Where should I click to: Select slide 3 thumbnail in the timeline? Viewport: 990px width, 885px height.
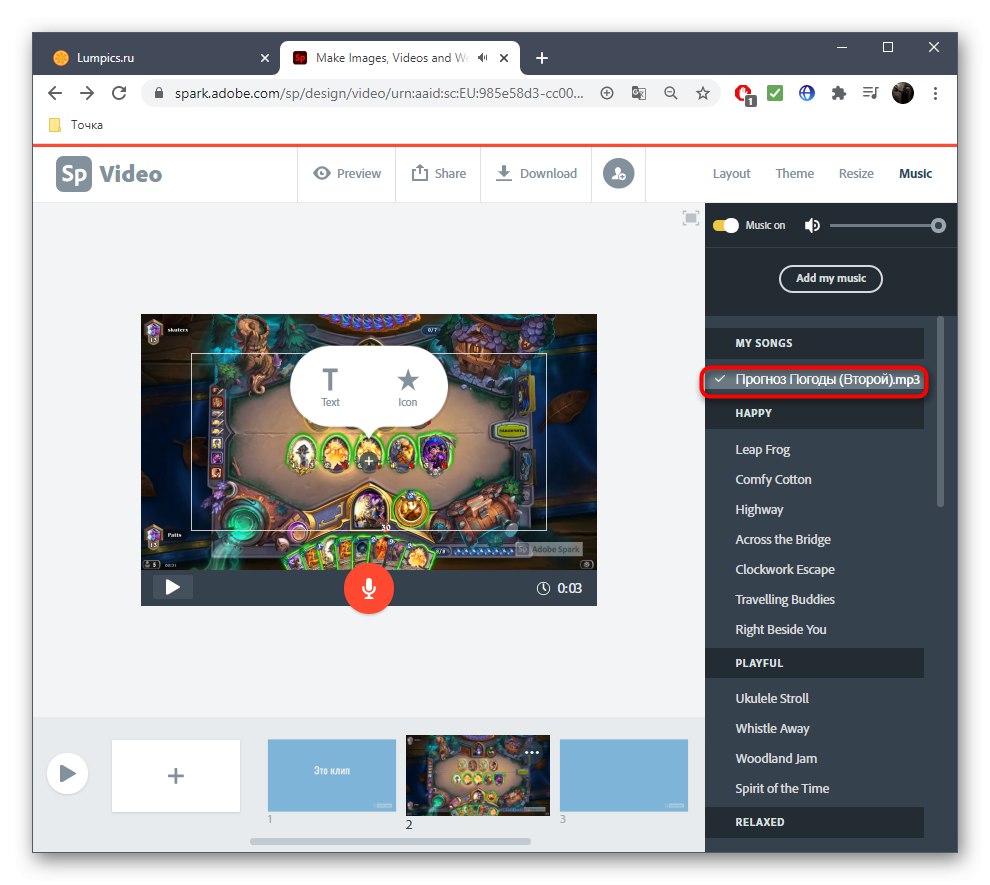coord(623,775)
